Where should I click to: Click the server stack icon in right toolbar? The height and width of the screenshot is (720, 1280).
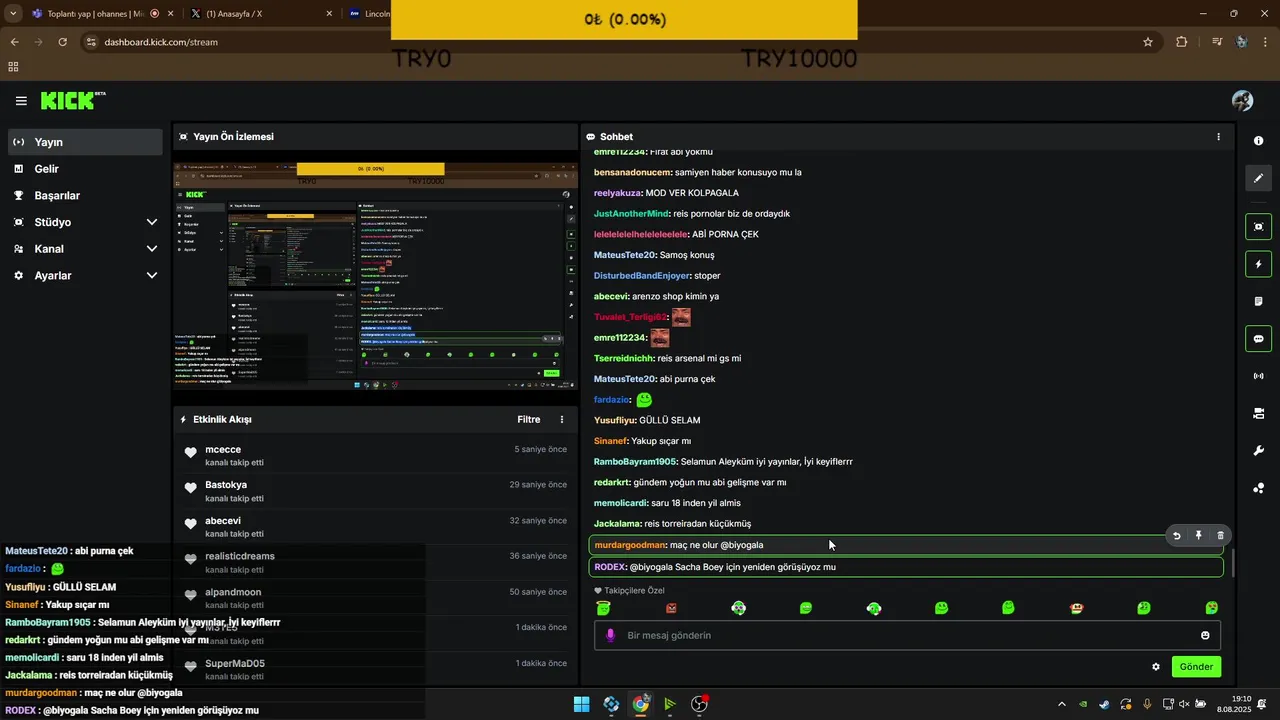[1259, 413]
